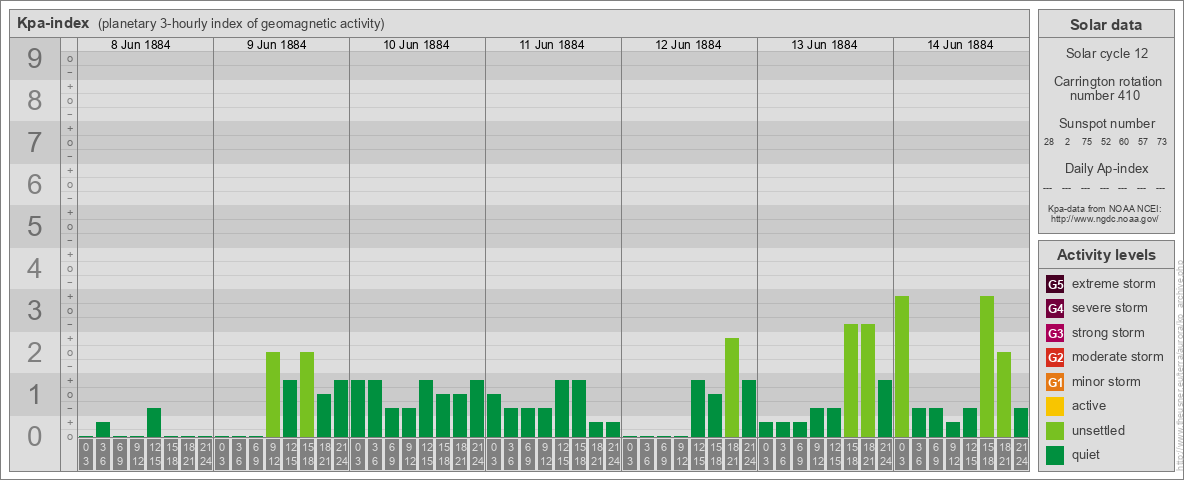Select the yellow active level swatch
The width and height of the screenshot is (1184, 480).
pyautogui.click(x=1055, y=406)
